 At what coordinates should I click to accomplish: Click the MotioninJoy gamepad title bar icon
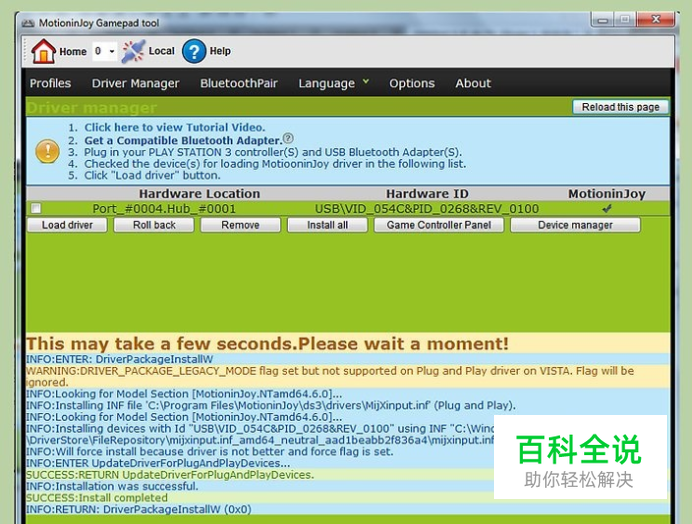coord(28,23)
